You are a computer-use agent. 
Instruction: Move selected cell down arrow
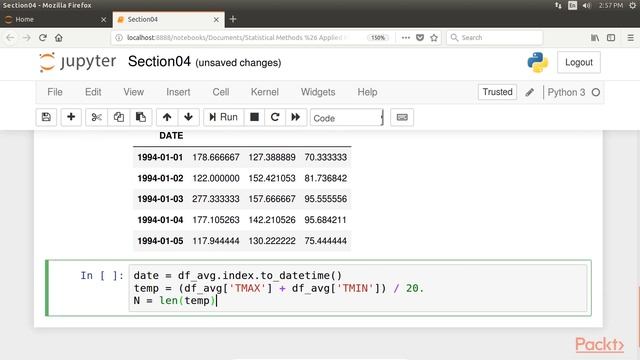point(188,117)
